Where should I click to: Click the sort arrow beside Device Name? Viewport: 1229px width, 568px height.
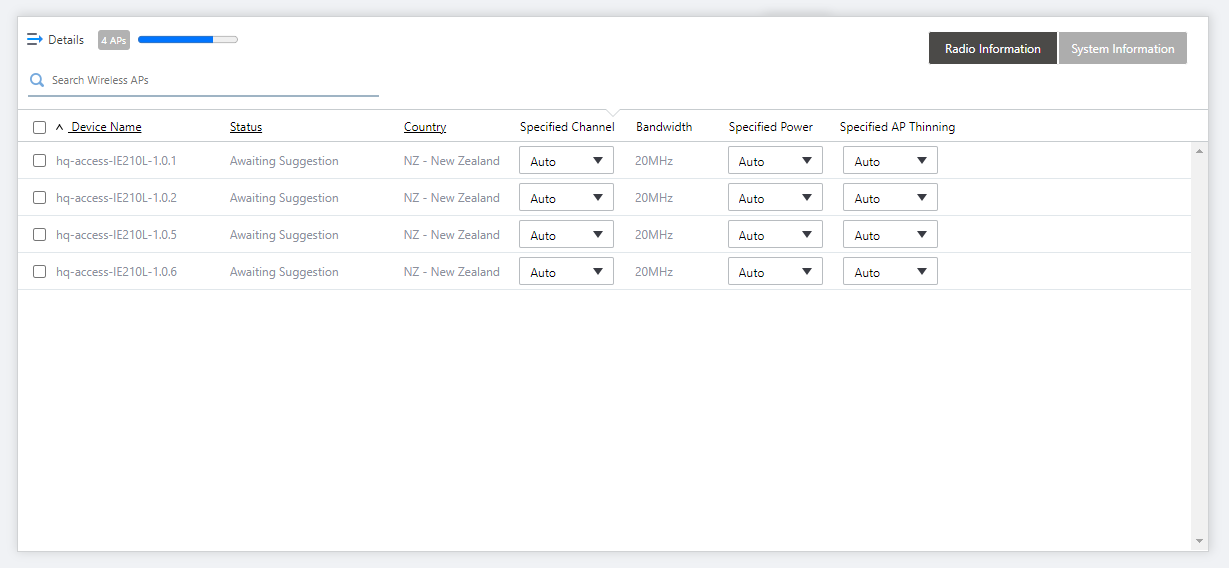click(59, 127)
